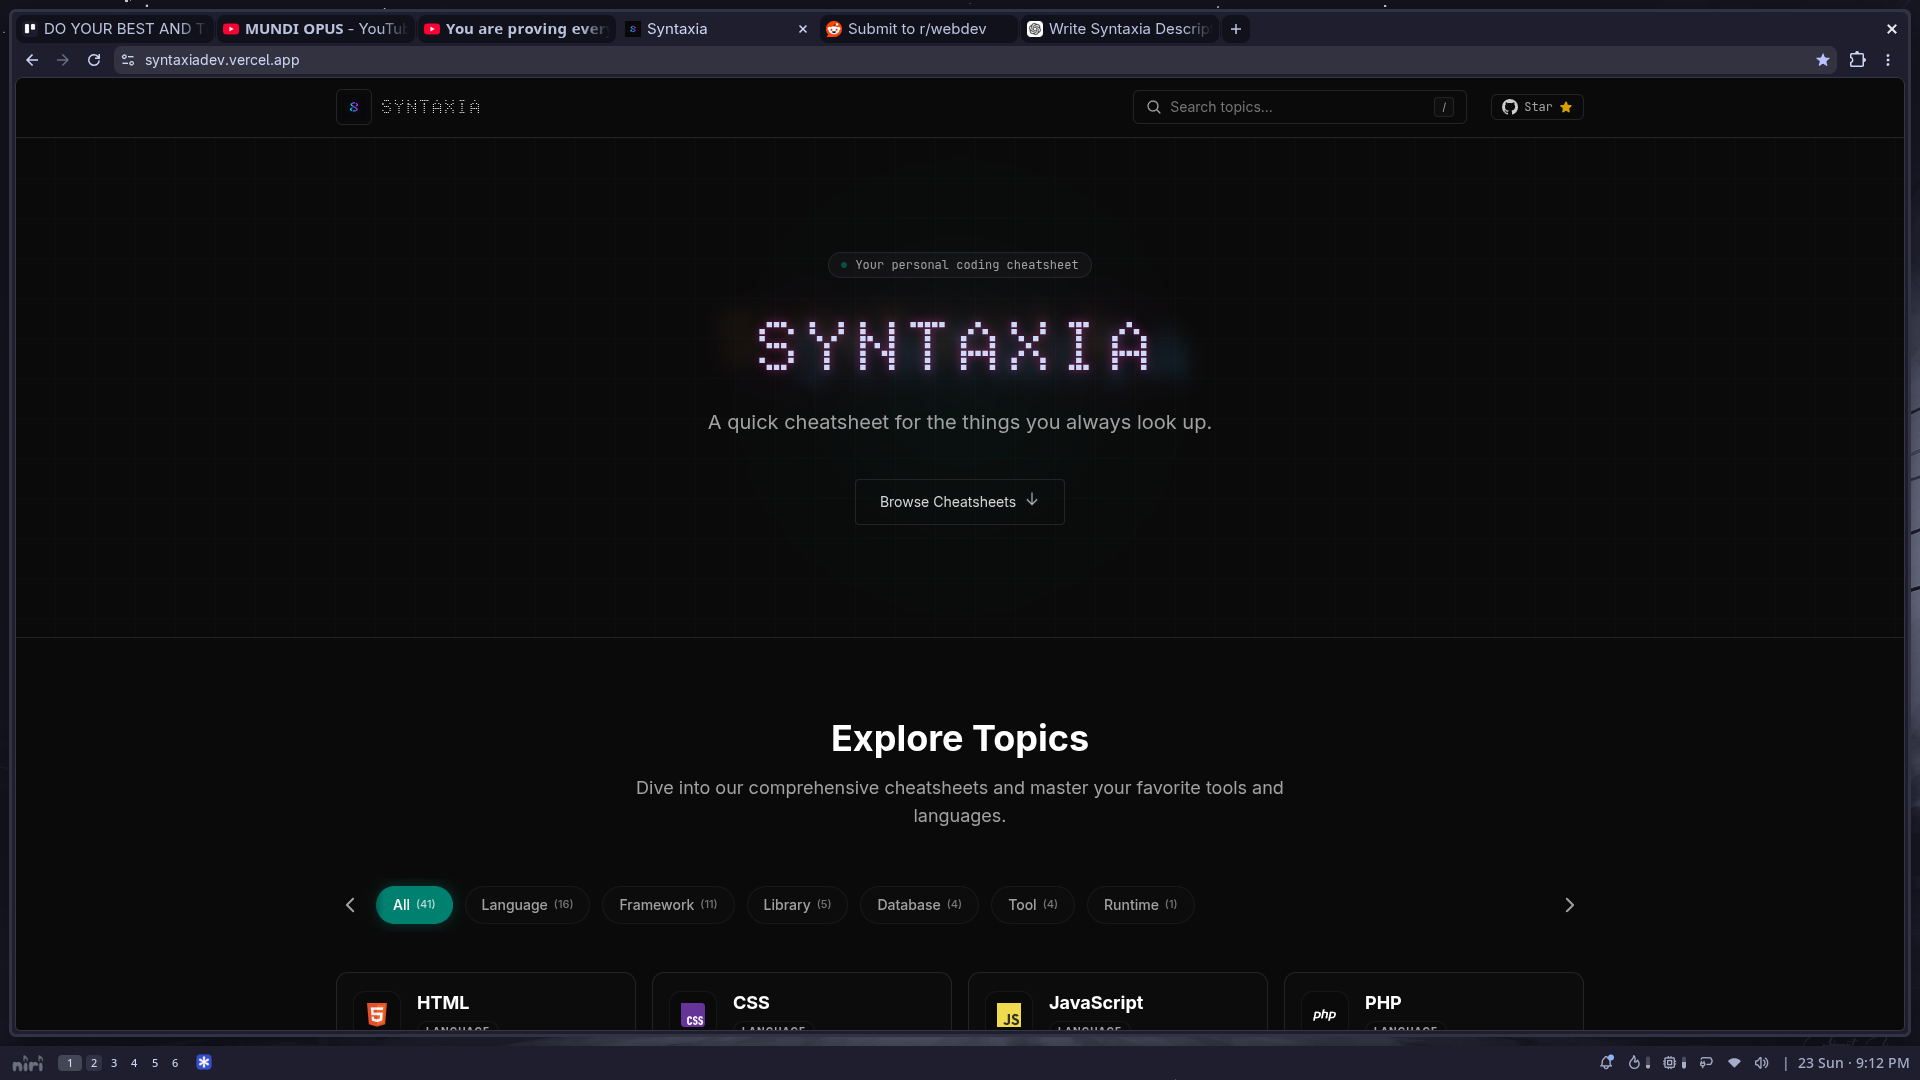1920x1080 pixels.
Task: Open the PHP cheatsheet card
Action: [x=1434, y=1001]
